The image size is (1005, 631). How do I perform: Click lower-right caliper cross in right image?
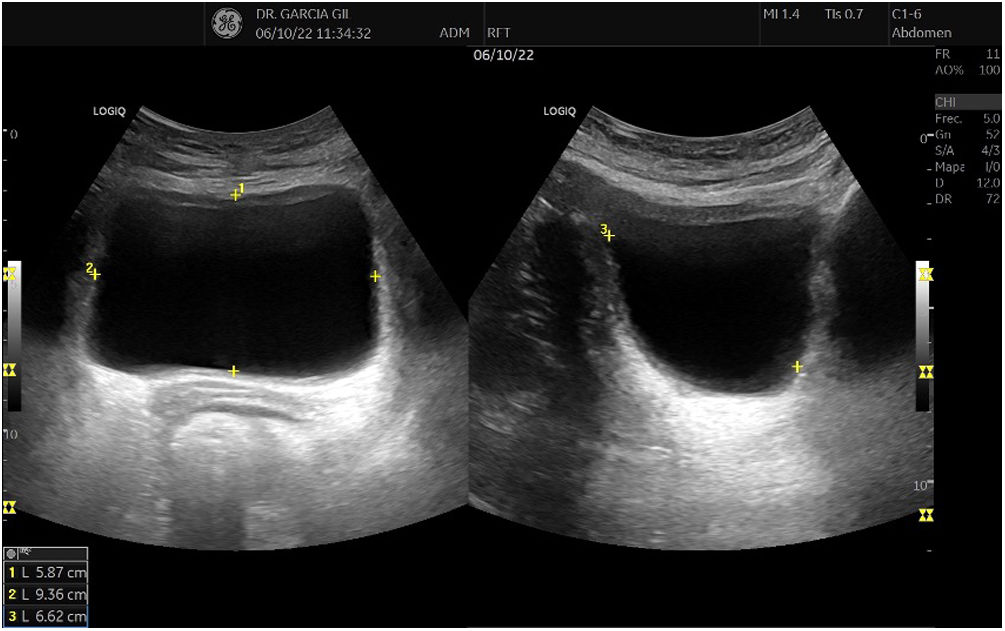pyautogui.click(x=798, y=367)
